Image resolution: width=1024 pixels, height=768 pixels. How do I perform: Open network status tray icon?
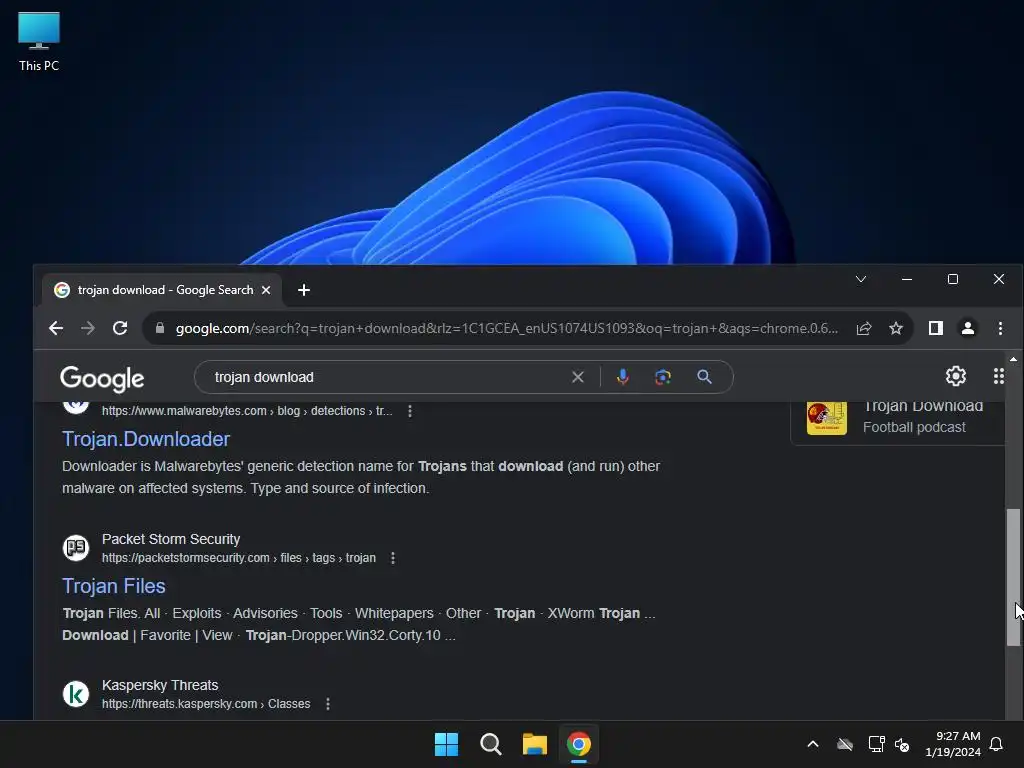tap(876, 744)
